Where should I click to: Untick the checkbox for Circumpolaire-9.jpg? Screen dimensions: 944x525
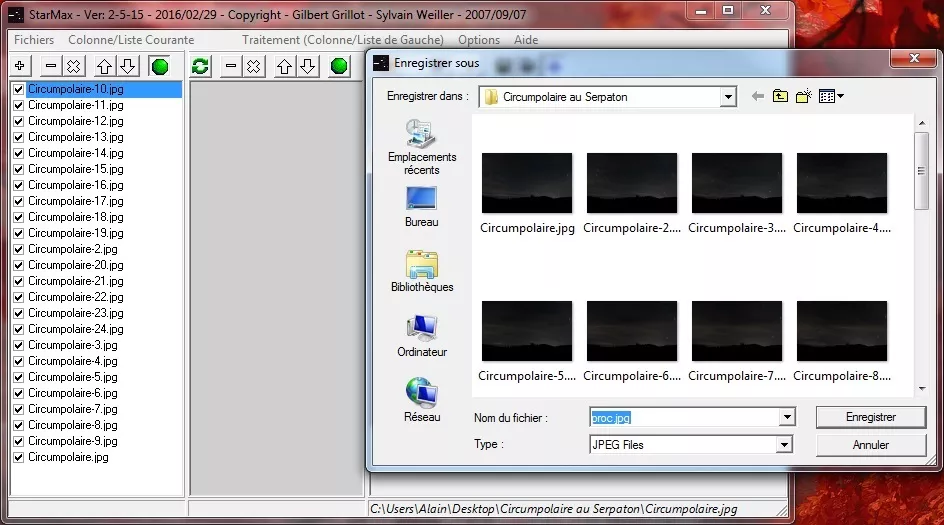tap(18, 441)
